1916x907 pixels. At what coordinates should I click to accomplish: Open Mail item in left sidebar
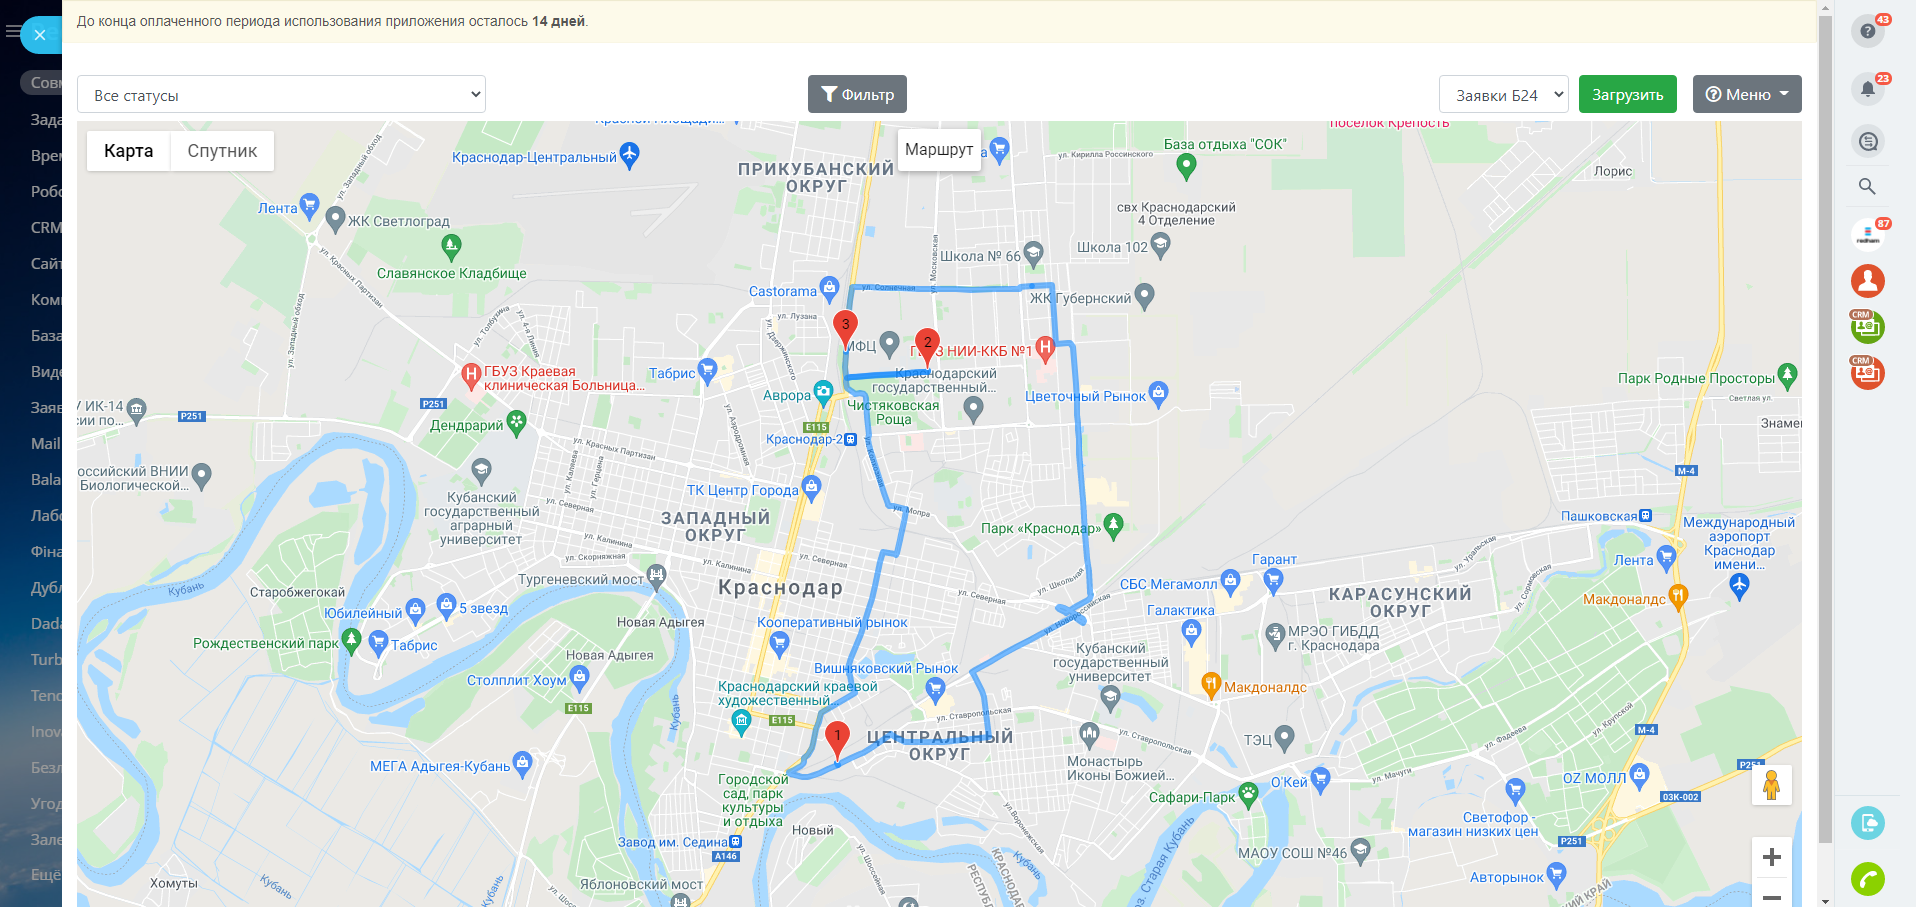pos(46,443)
